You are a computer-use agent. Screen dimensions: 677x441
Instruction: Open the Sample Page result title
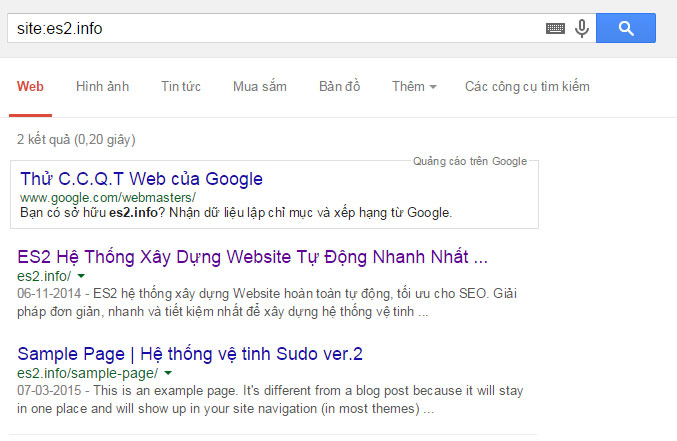[190, 354]
